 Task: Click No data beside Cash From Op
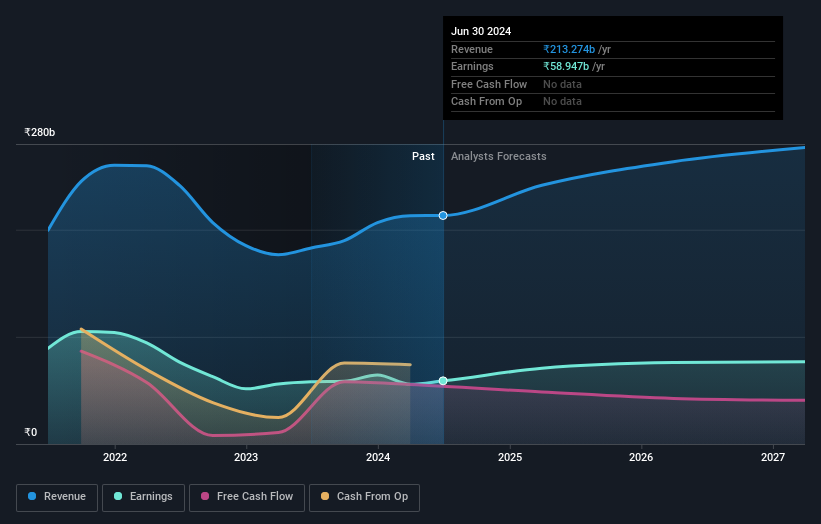(x=562, y=102)
